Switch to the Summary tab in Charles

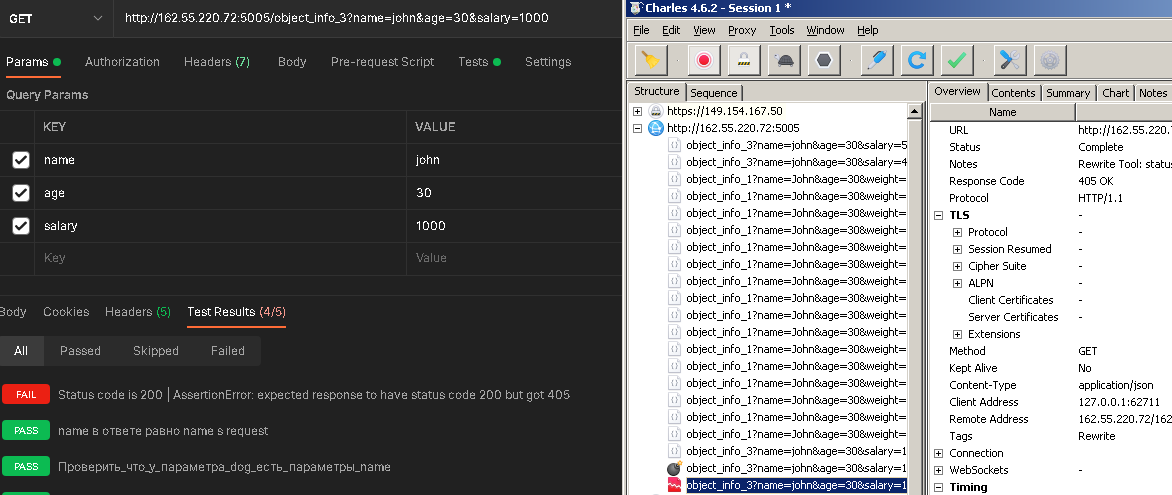pyautogui.click(x=1067, y=93)
